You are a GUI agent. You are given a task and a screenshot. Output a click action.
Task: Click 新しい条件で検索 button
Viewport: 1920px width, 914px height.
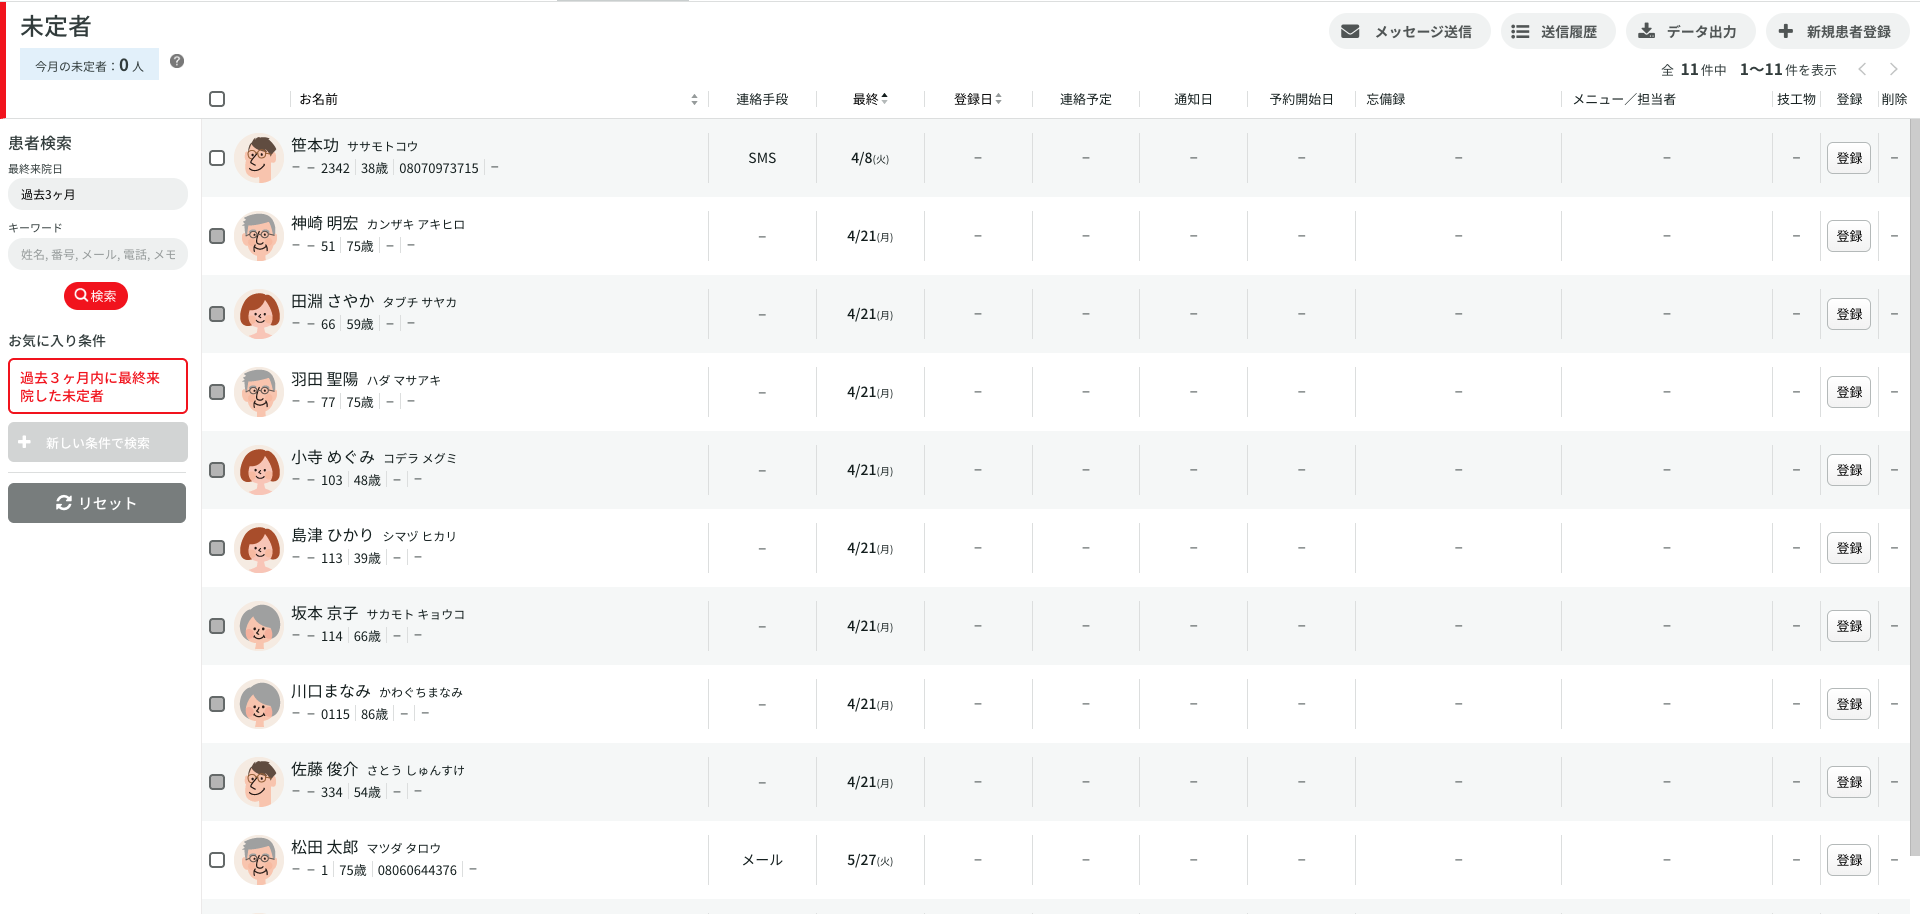pyautogui.click(x=97, y=442)
